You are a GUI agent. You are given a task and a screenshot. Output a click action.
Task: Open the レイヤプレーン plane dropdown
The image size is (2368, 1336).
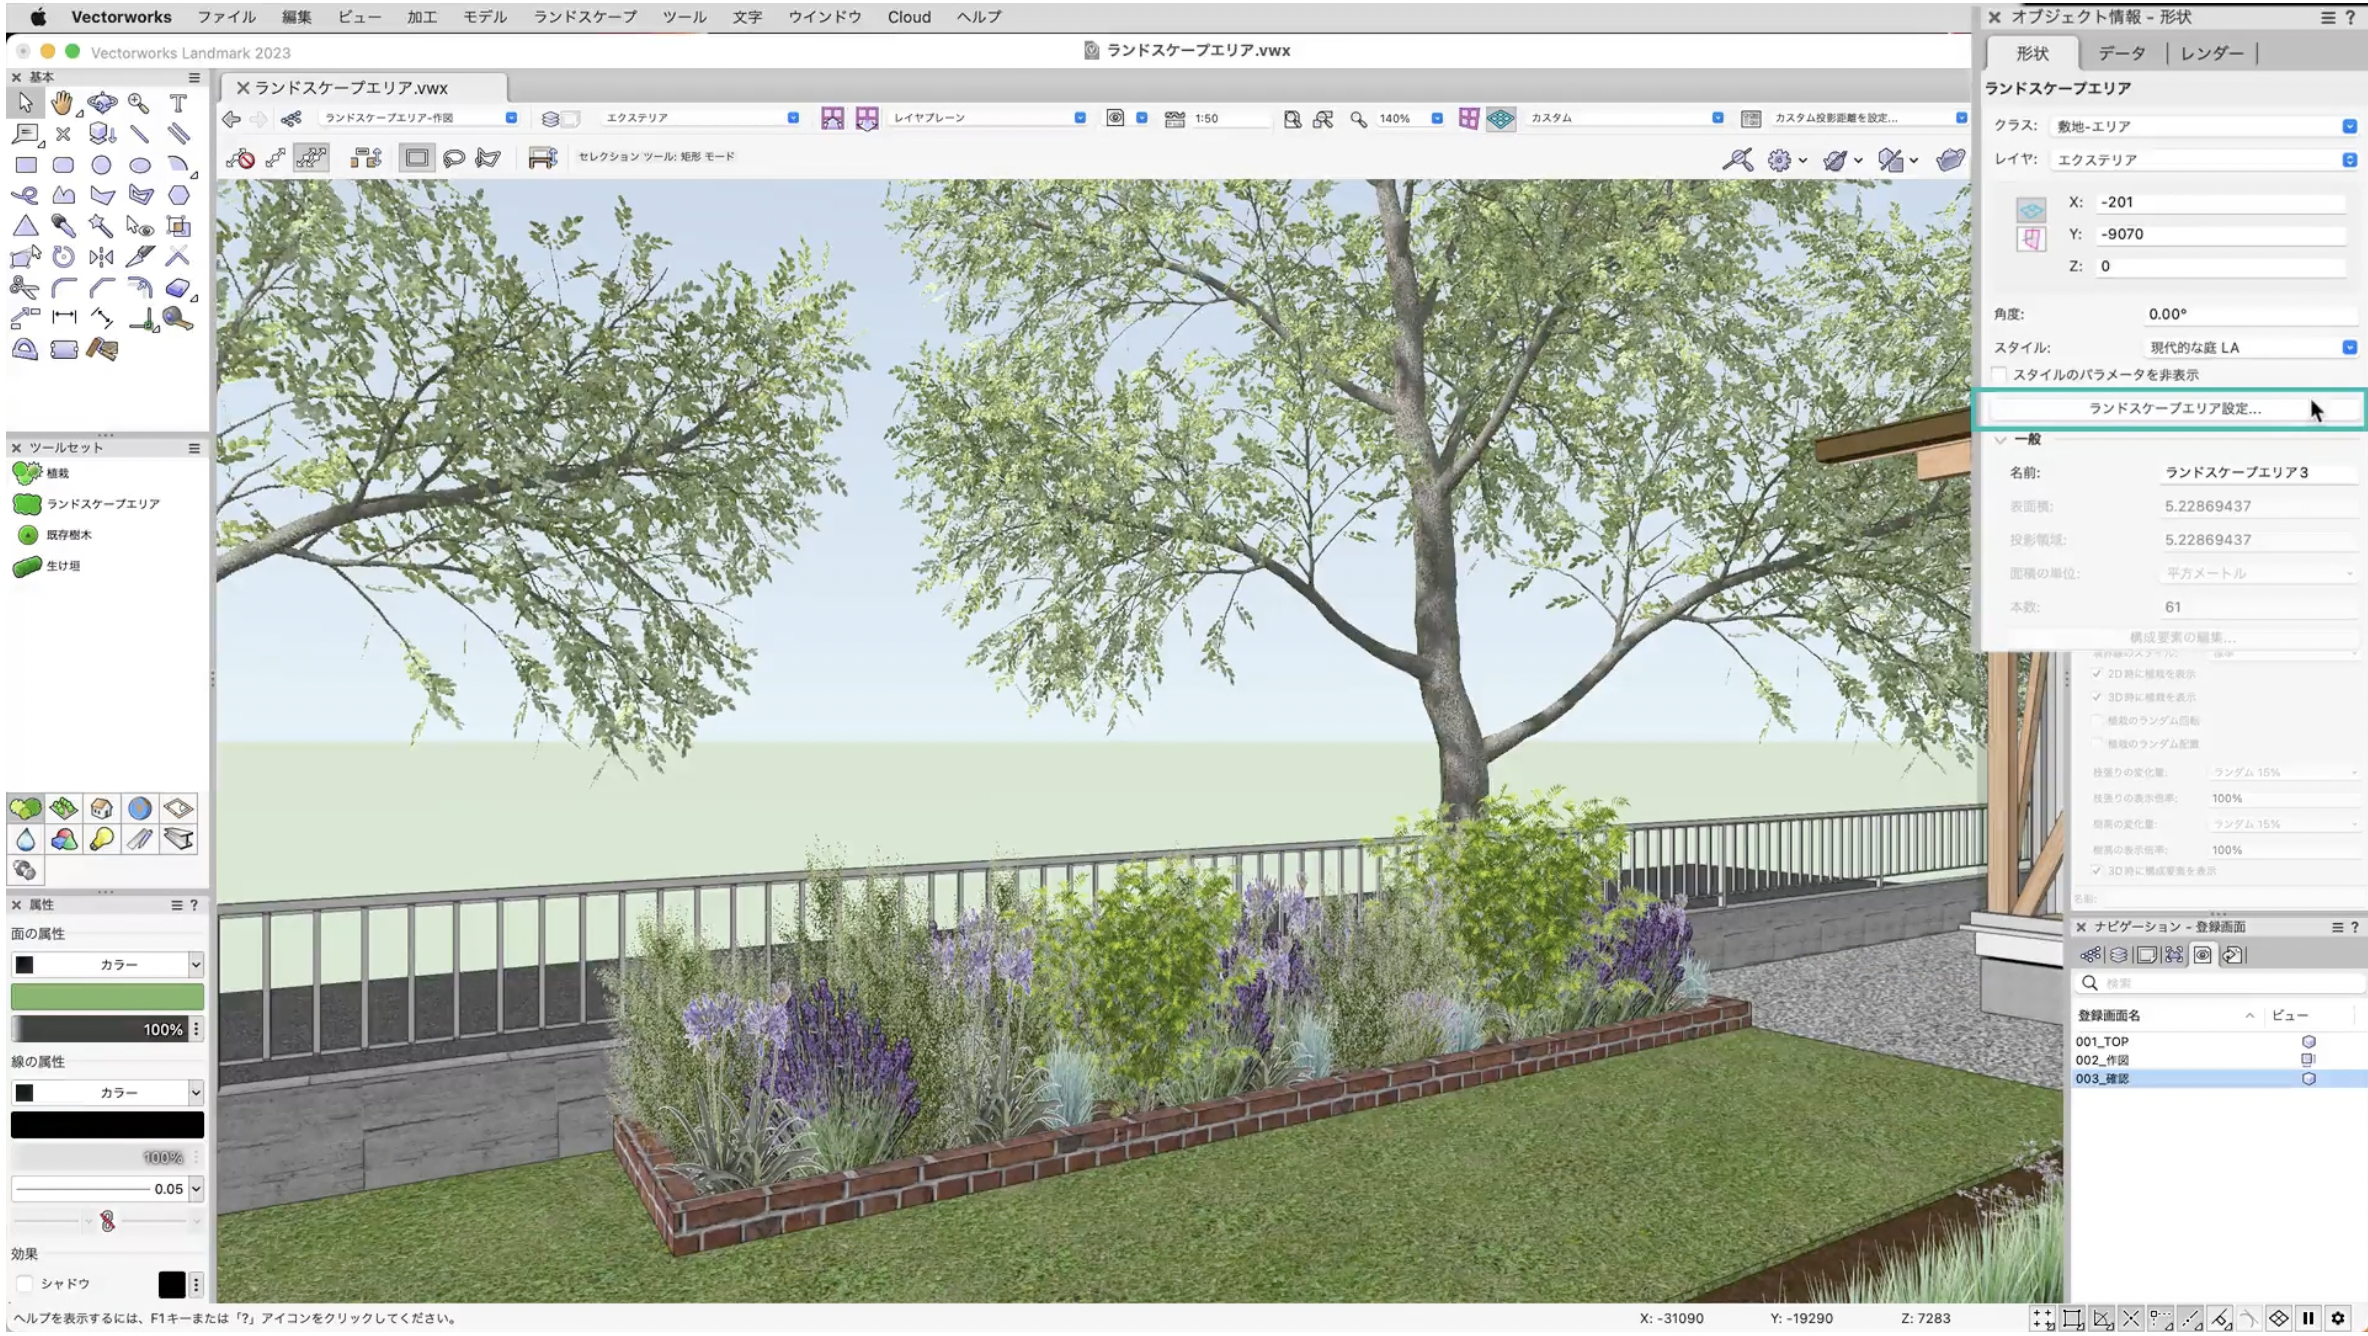(988, 118)
